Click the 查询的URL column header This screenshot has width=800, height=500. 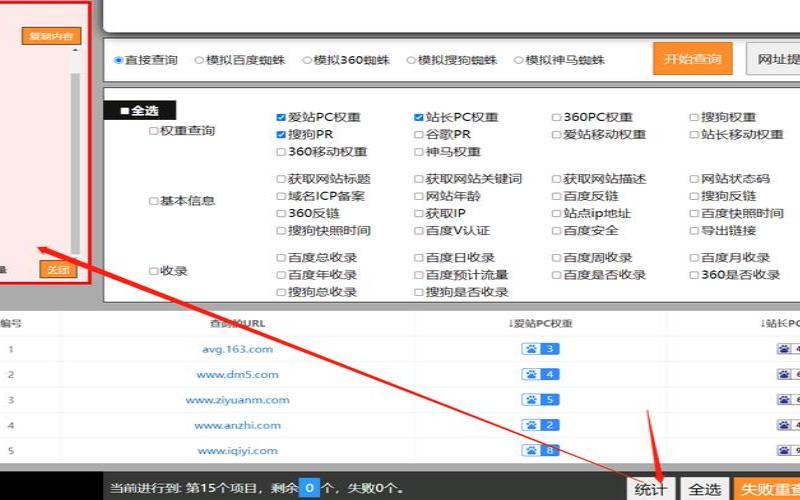tap(237, 323)
